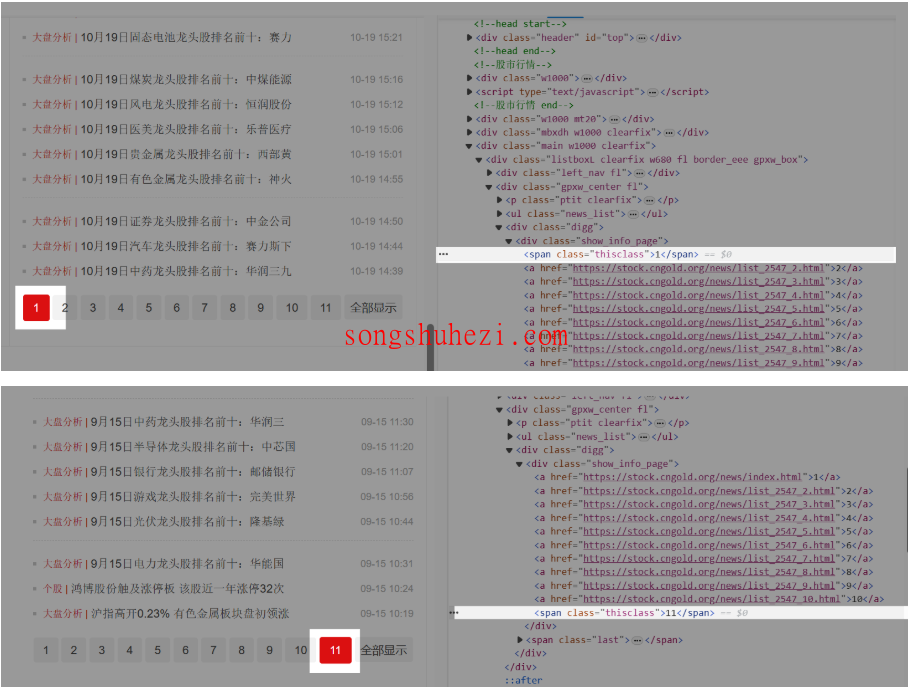Click three-dot gutter icon beside thisclass 1 span
910x687 pixels.
443,254
